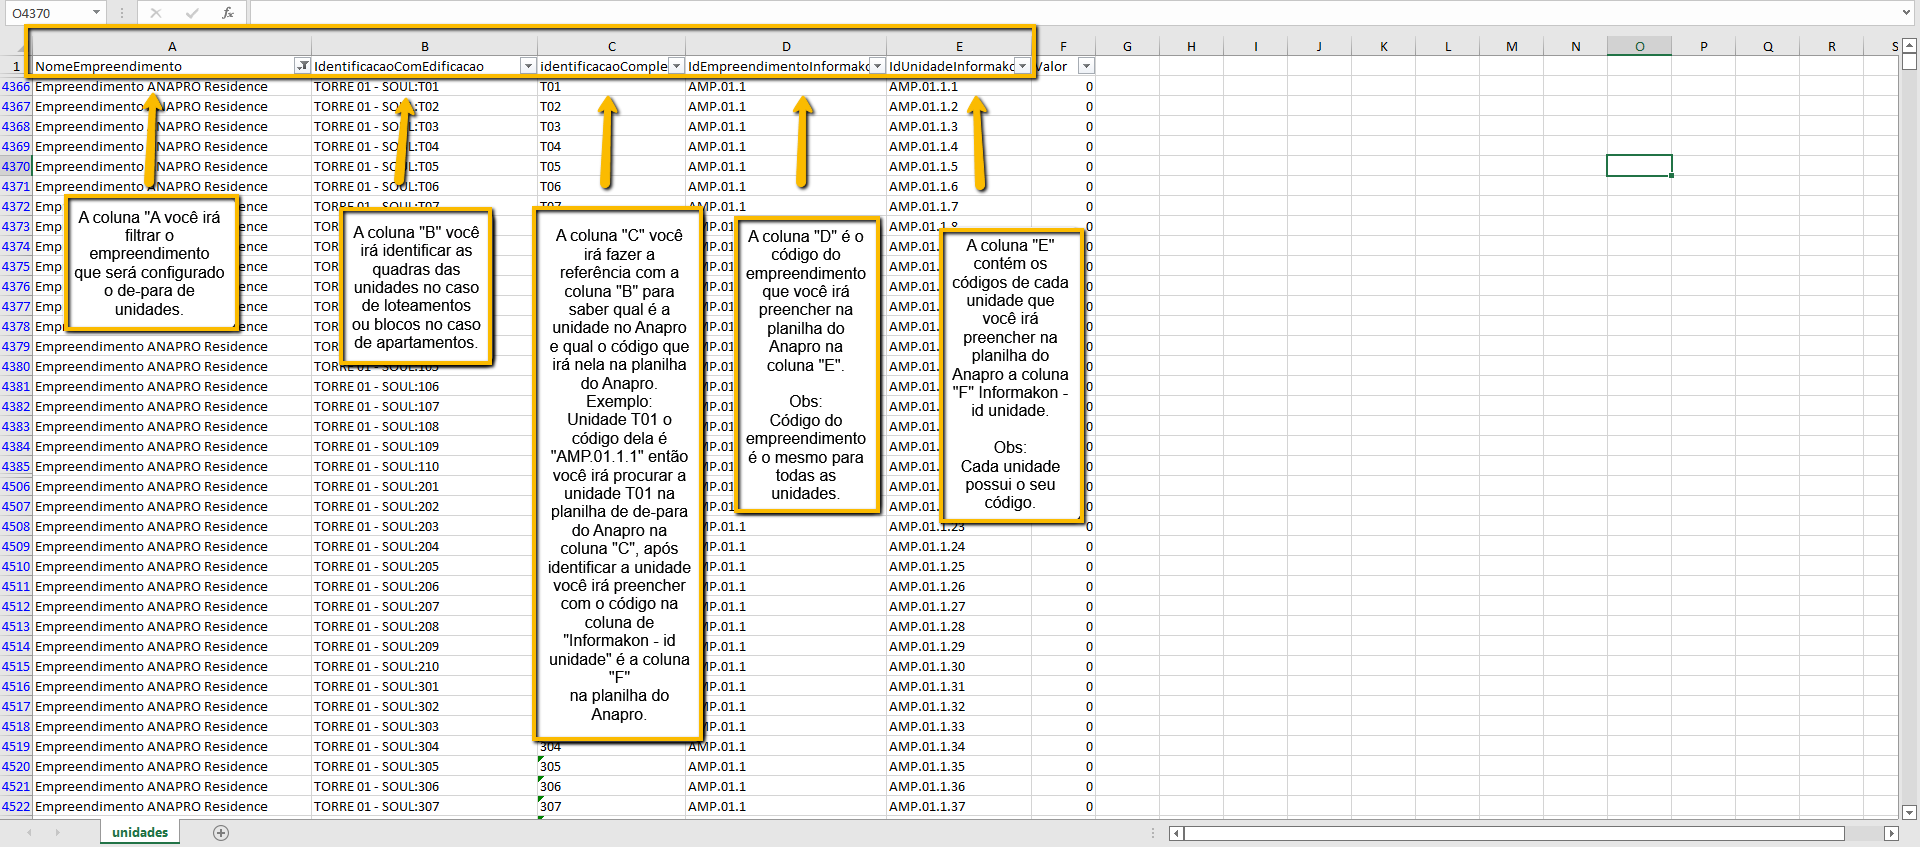Select column O header

pos(1639,46)
